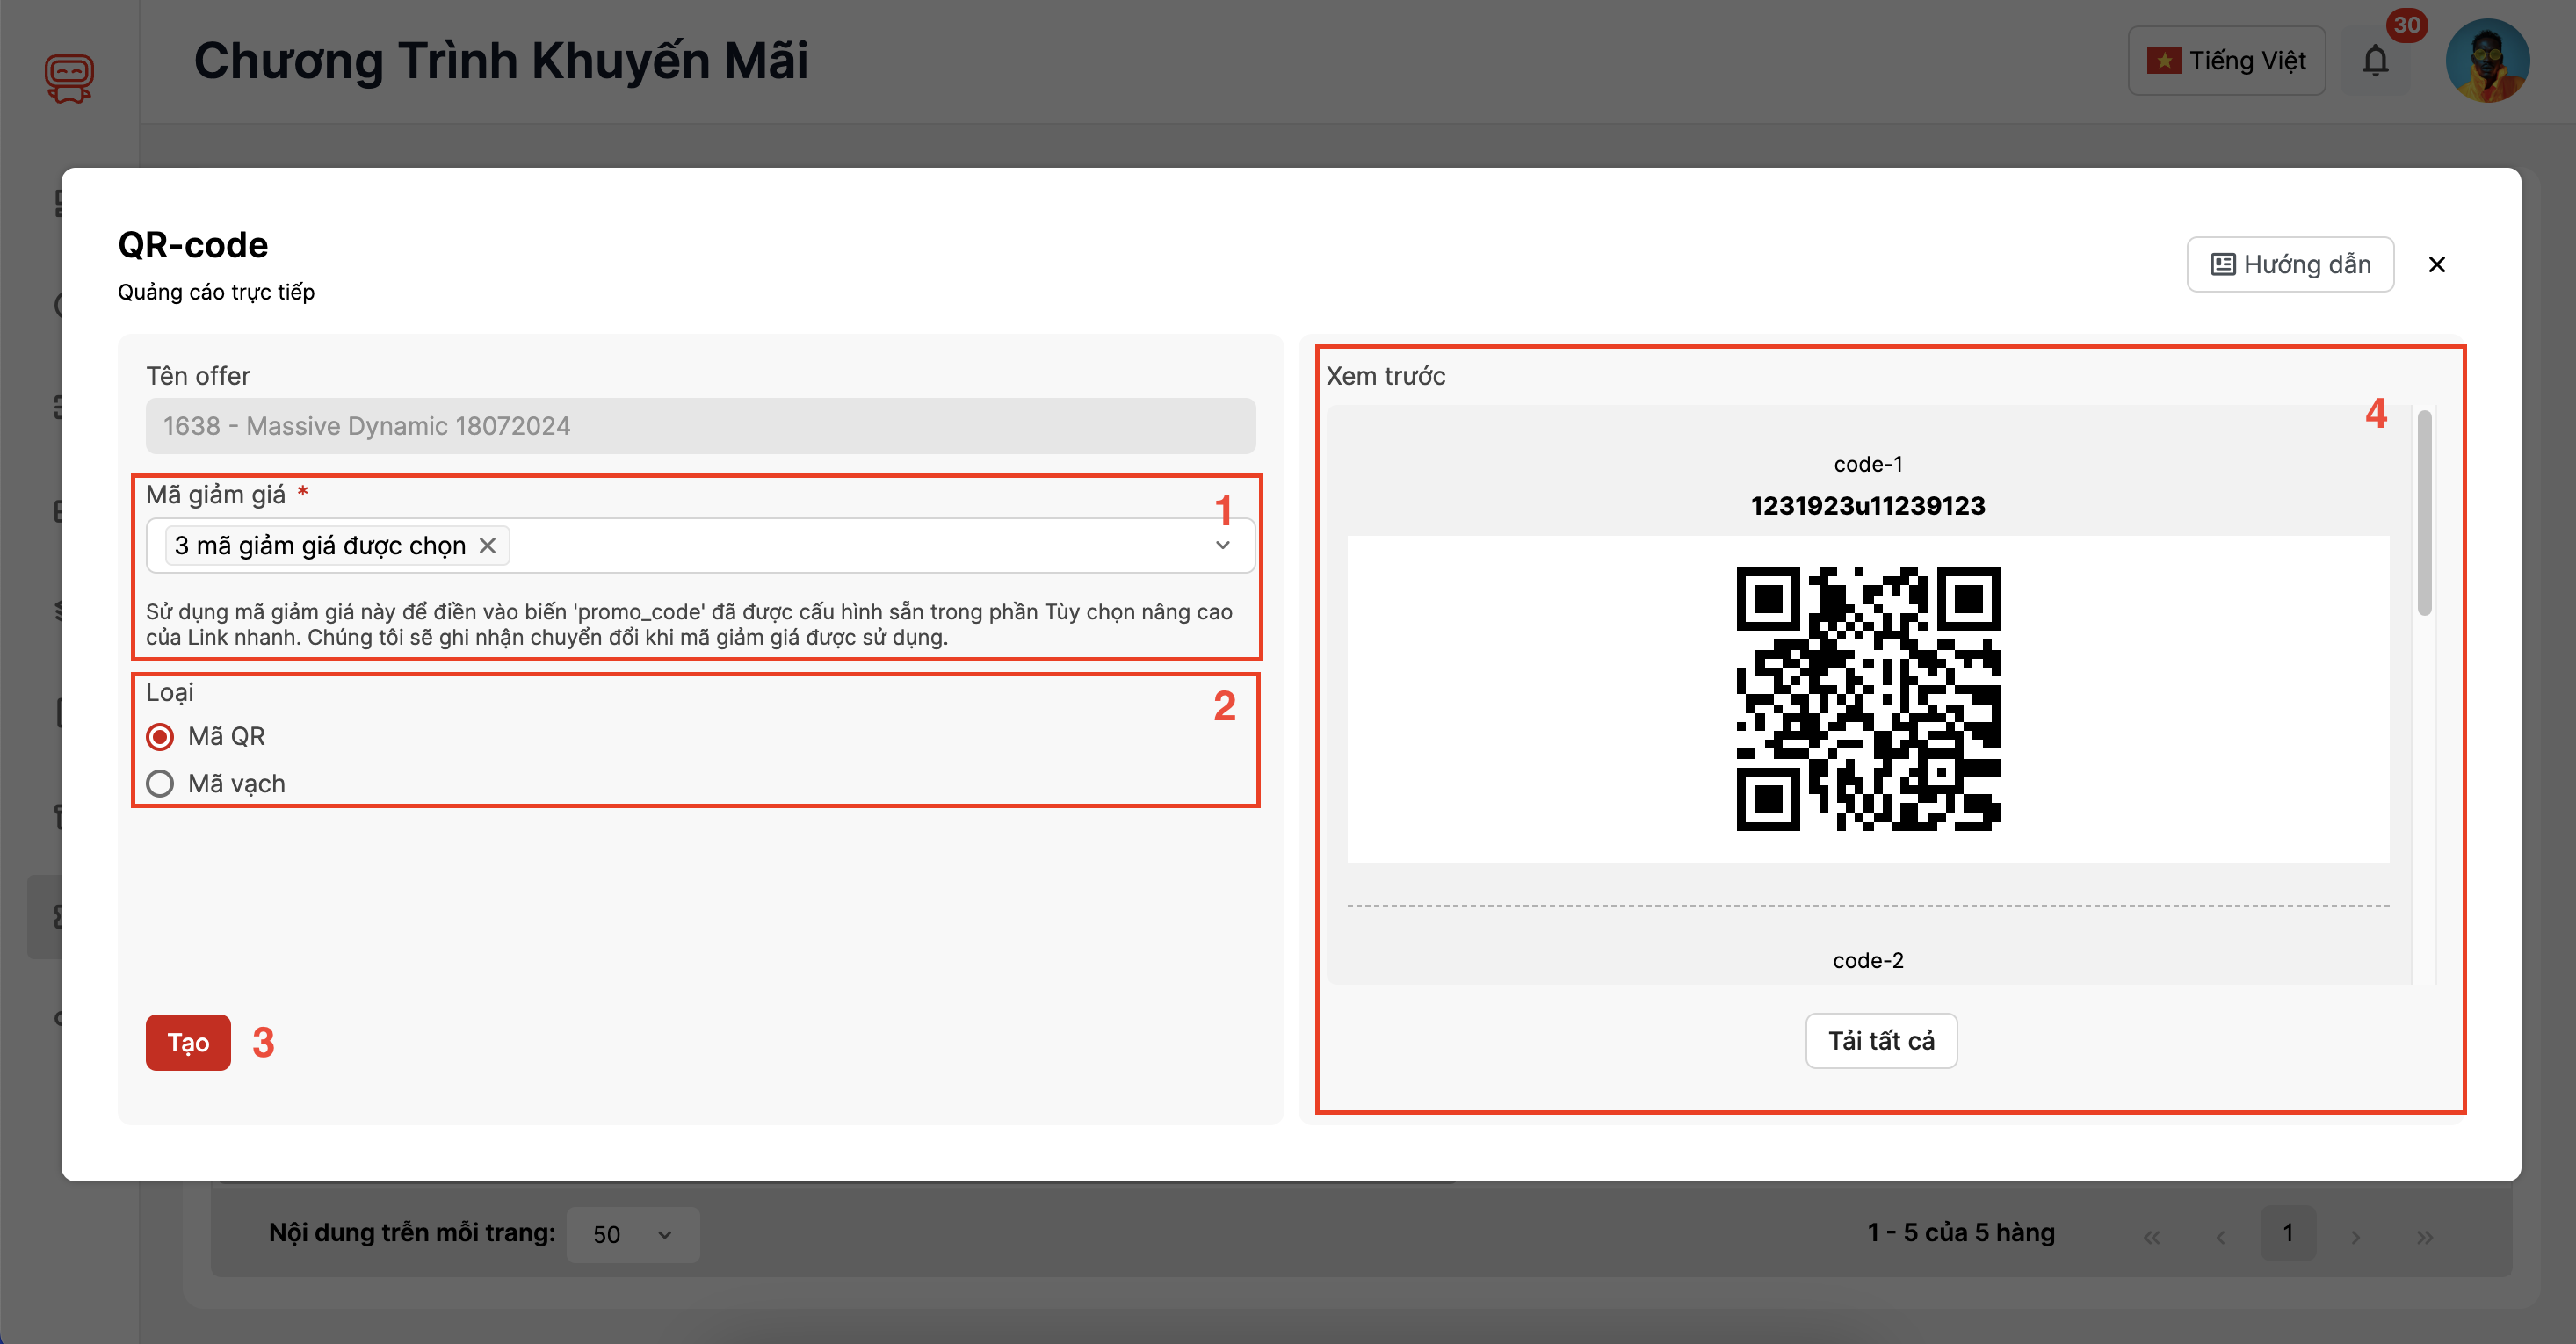
Task: Go to last page double-arrow
Action: coord(2424,1236)
